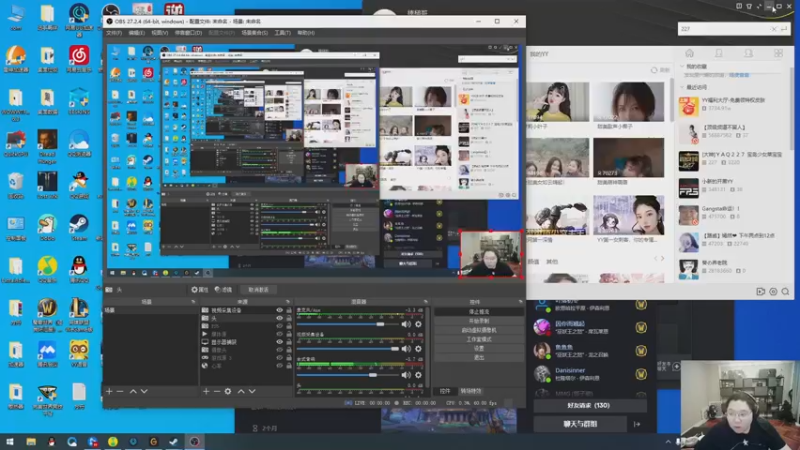The image size is (800, 450).
Task: Open Steam from the desktop icons
Action: point(78,228)
